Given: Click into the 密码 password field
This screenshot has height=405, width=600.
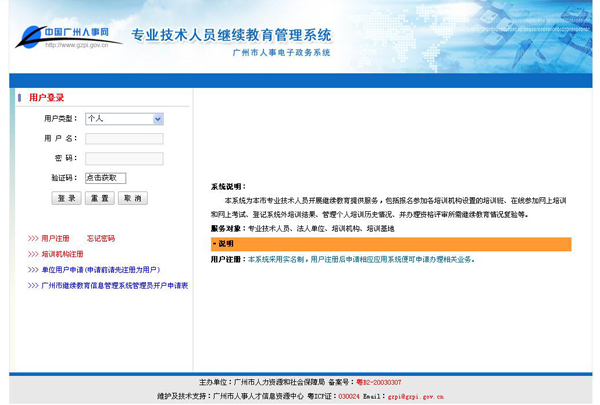Looking at the screenshot, I should pos(124,158).
